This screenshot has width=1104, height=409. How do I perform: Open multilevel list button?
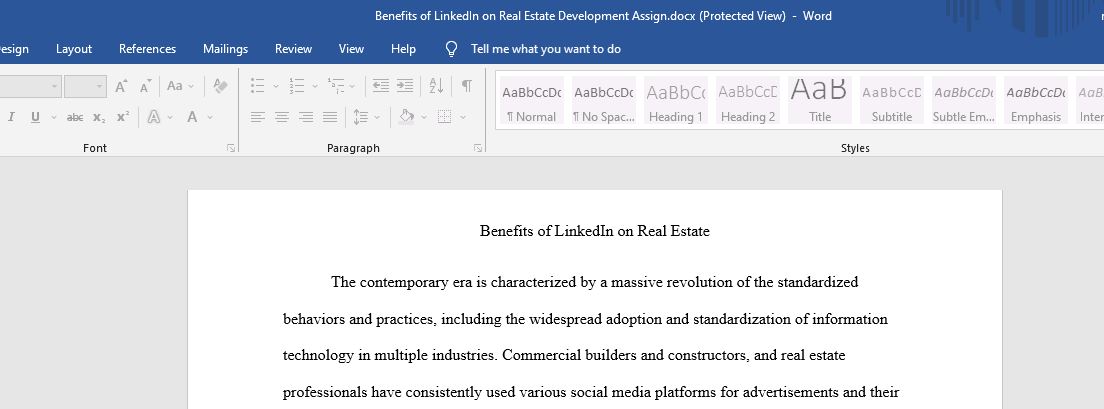[x=335, y=86]
